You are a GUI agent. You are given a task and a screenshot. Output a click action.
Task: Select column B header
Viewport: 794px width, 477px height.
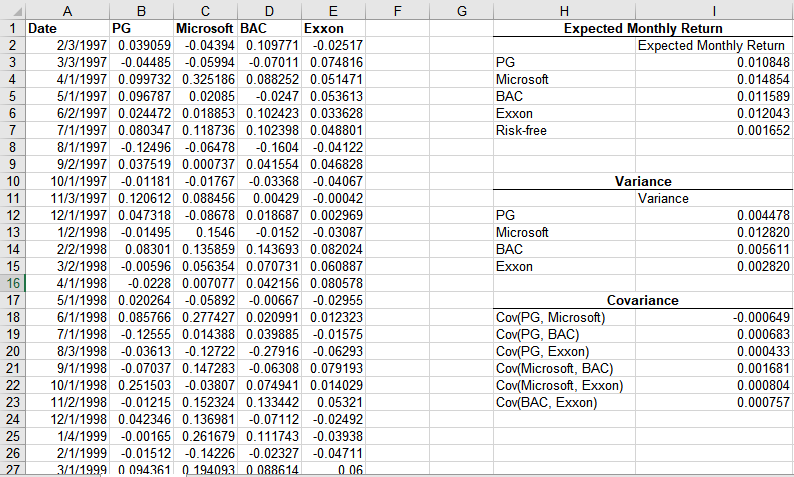[141, 11]
